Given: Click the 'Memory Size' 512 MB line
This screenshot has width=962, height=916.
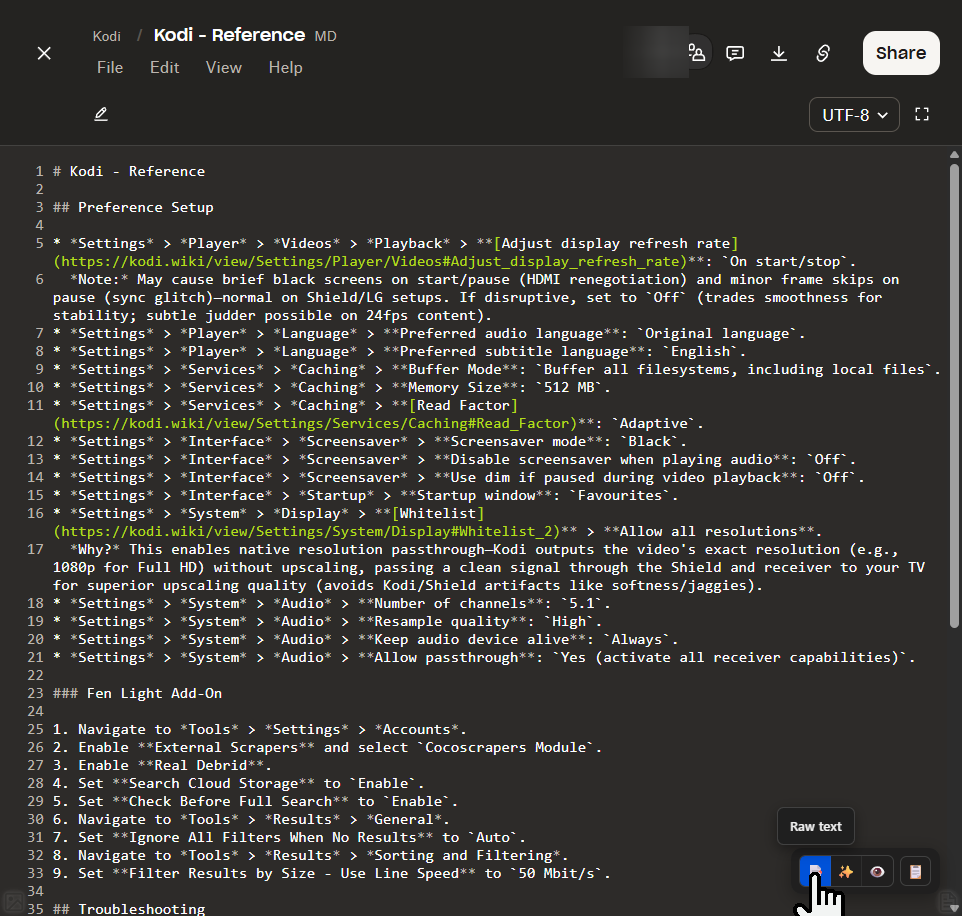Looking at the screenshot, I should tap(332, 387).
